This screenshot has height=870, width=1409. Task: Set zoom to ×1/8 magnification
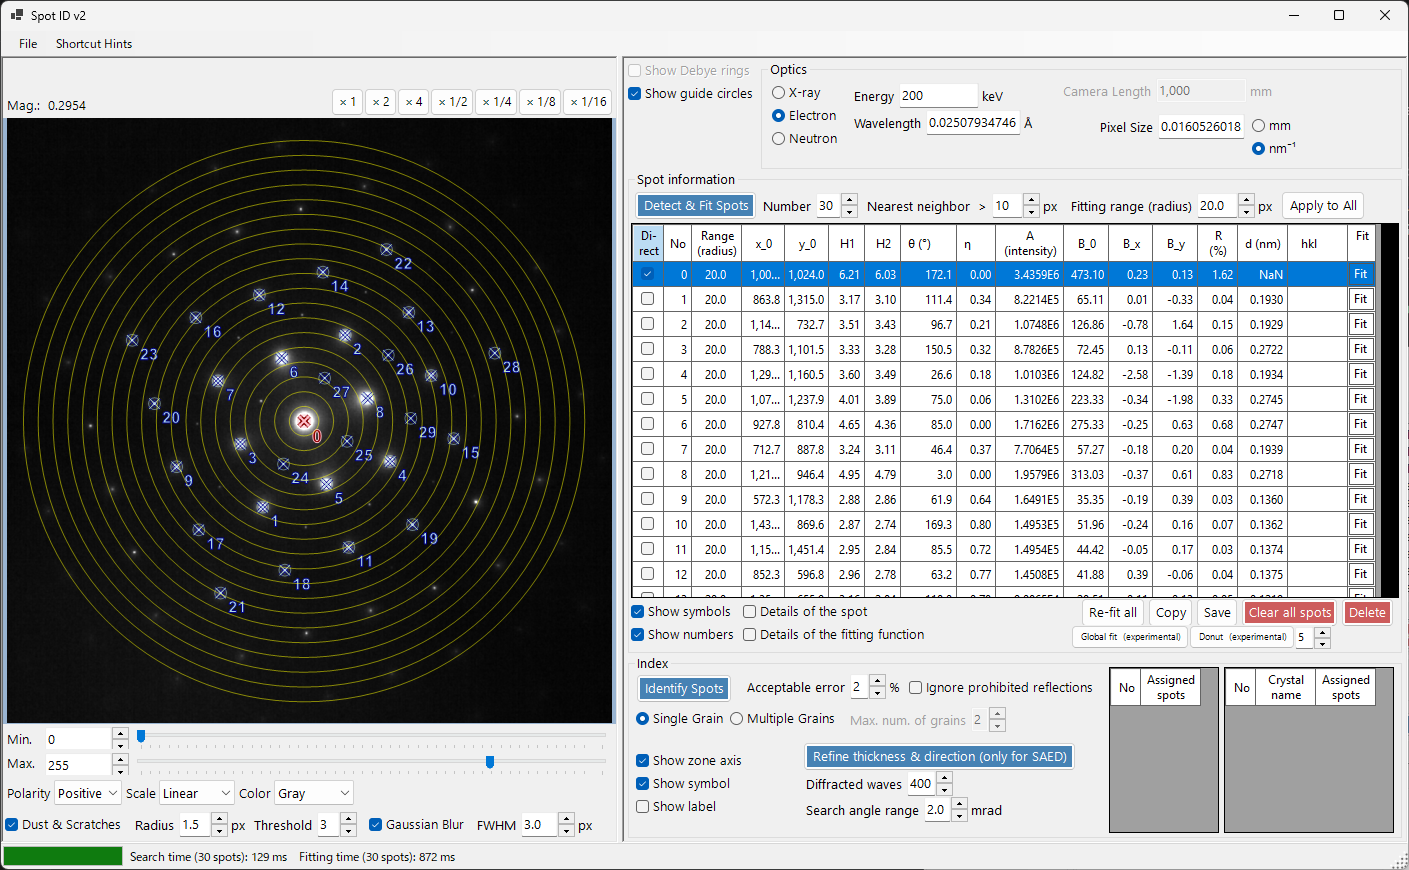tap(540, 102)
